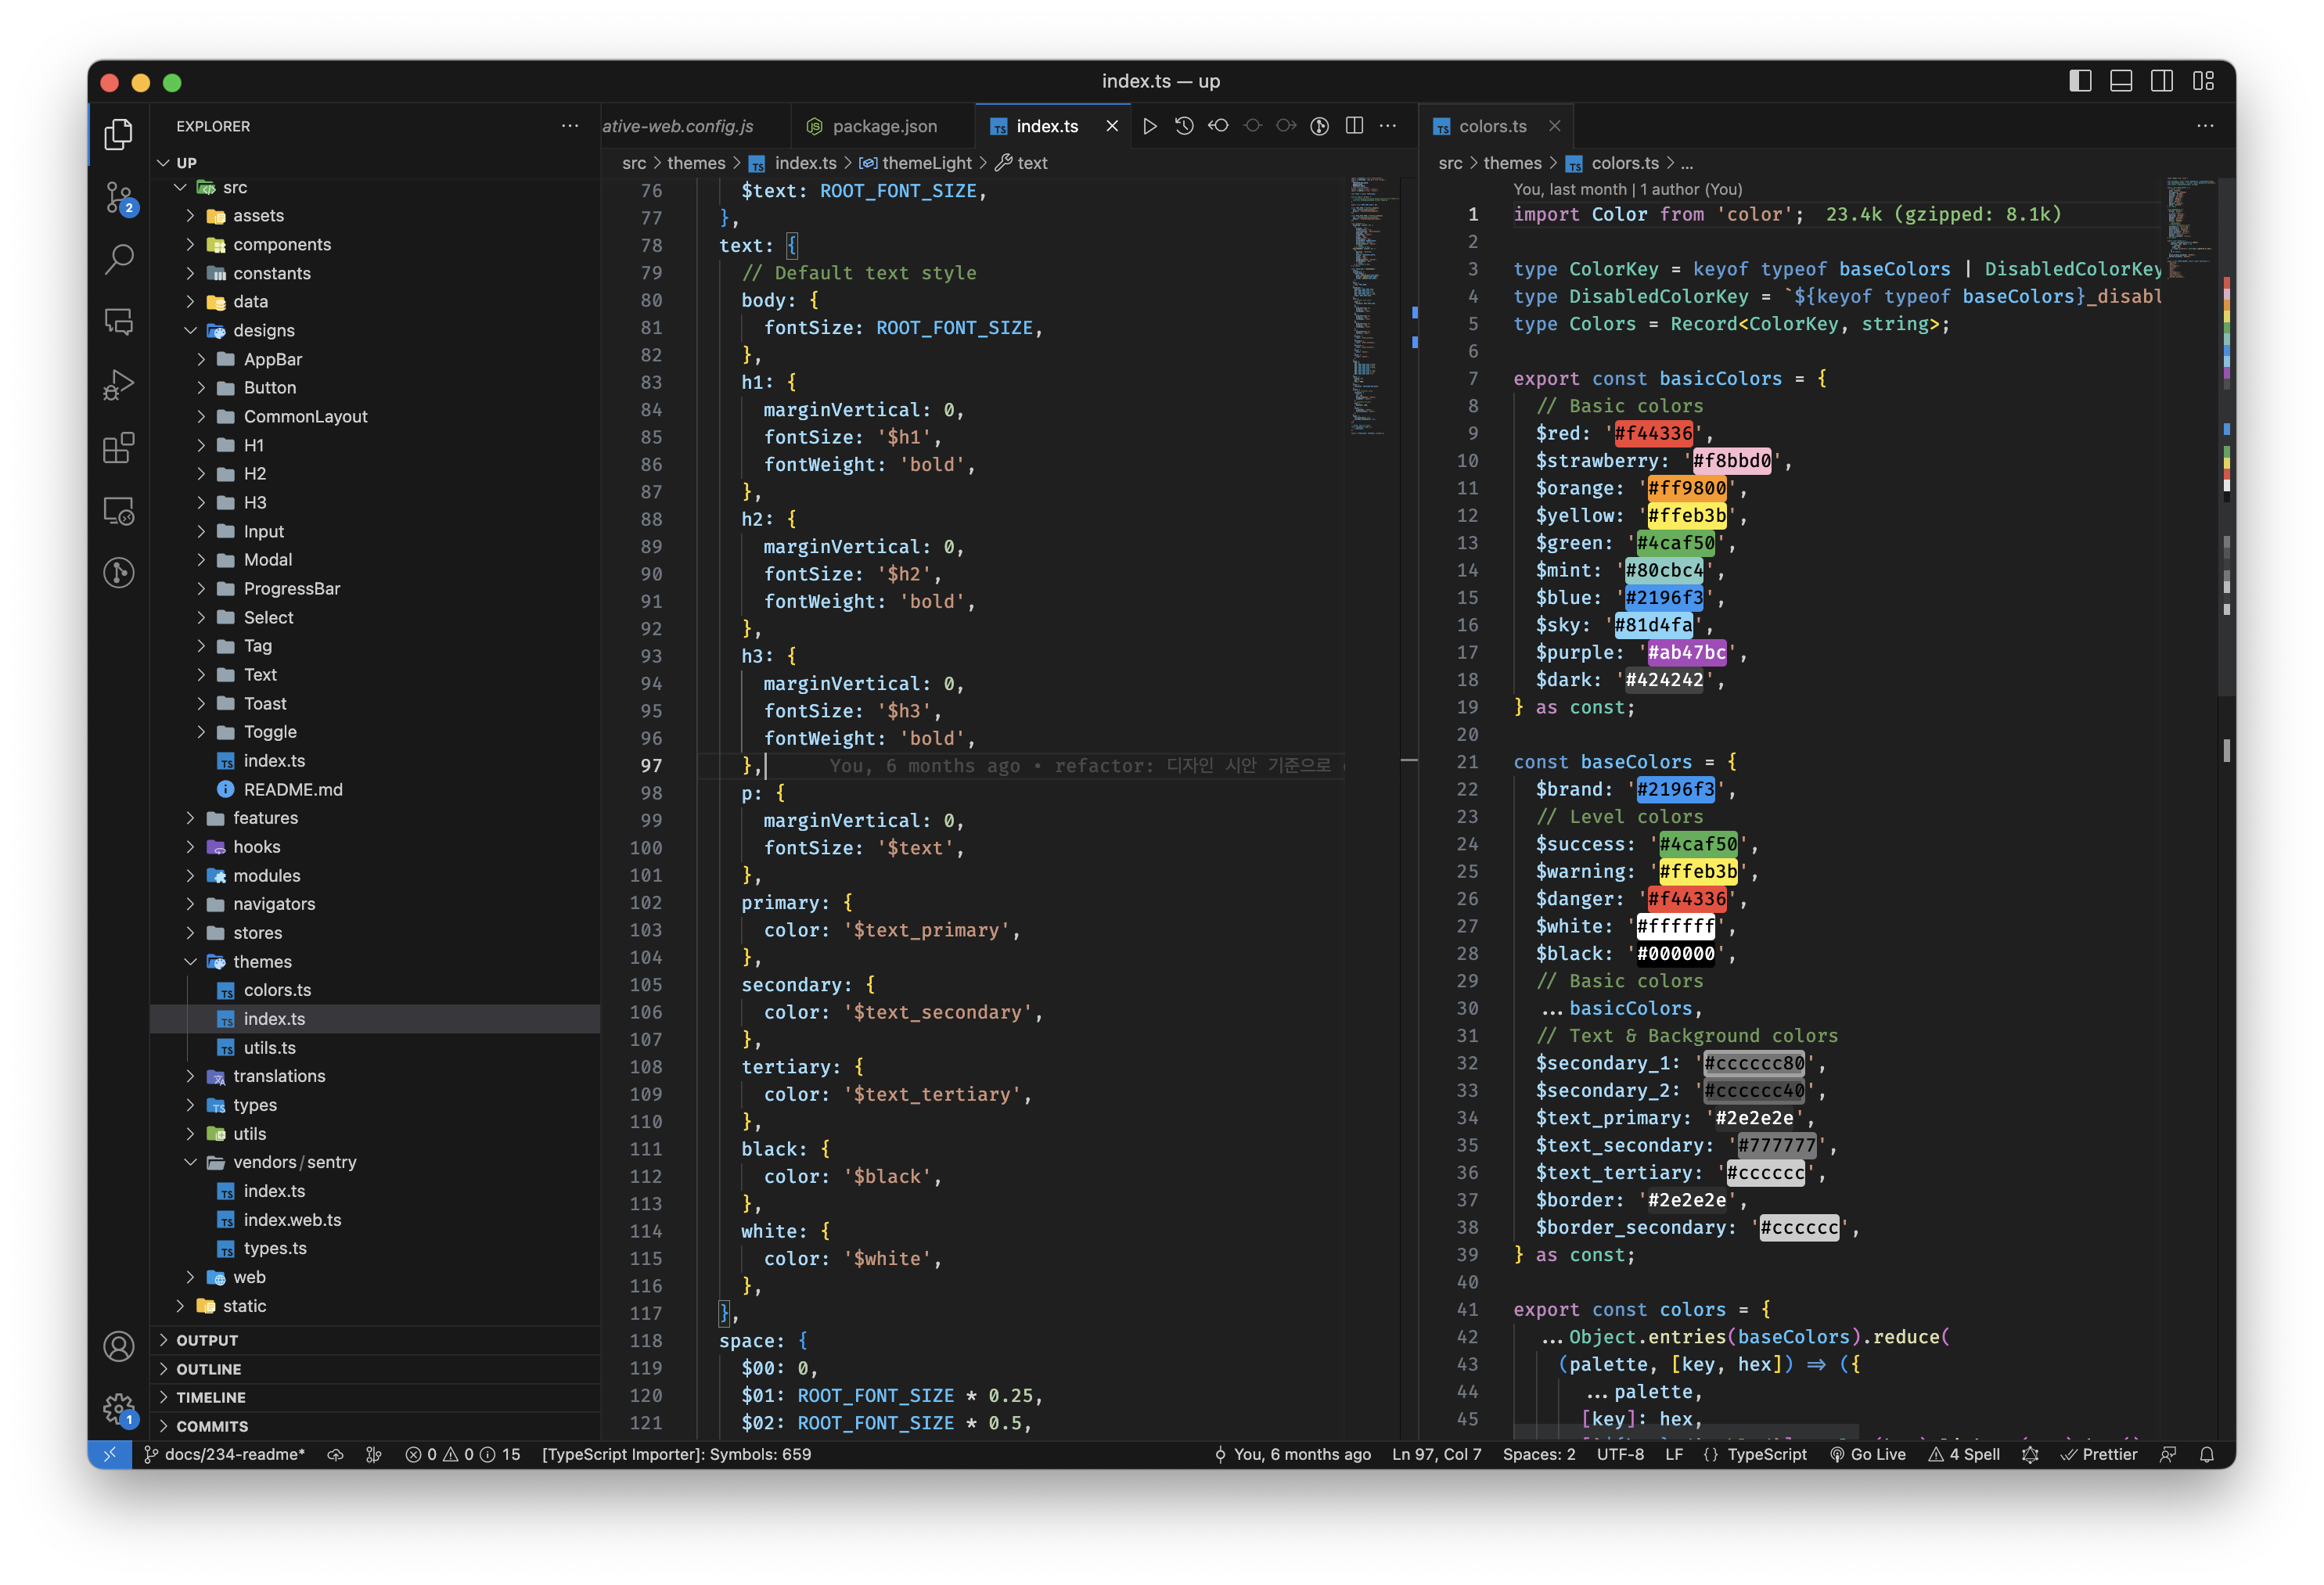Click the docs/234-readme branch indicator
The image size is (2324, 1585).
pos(226,1455)
